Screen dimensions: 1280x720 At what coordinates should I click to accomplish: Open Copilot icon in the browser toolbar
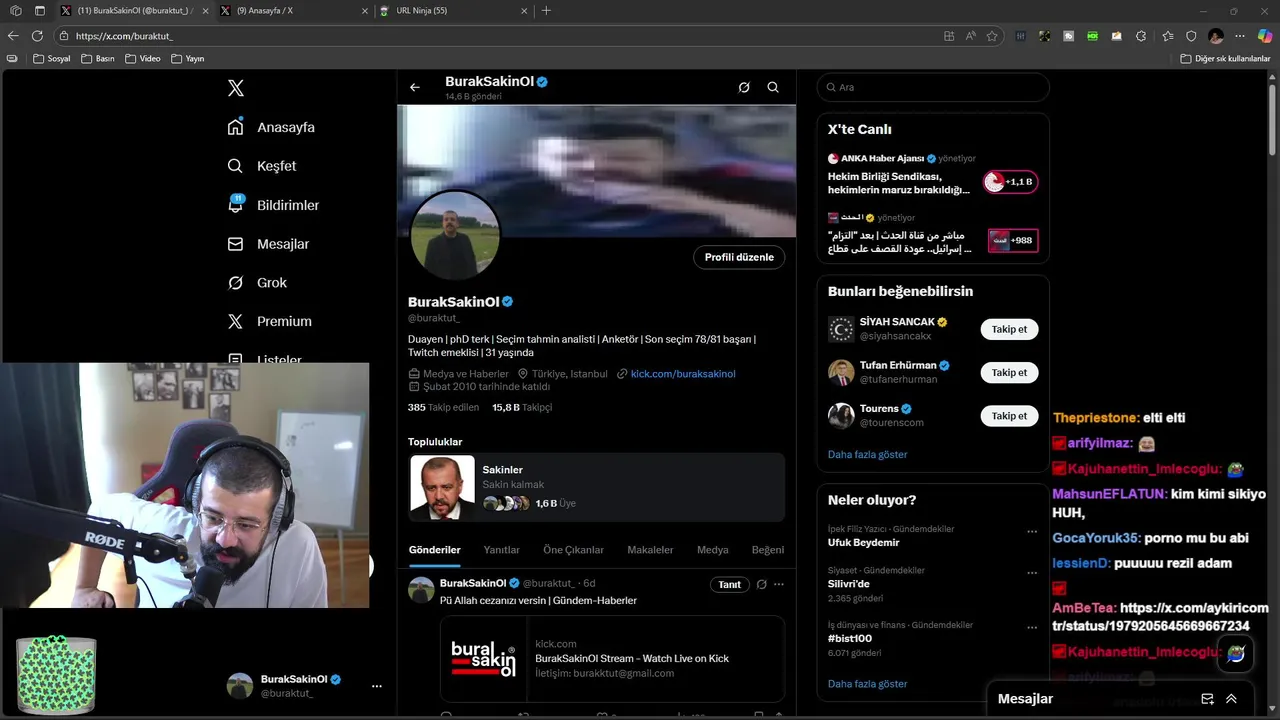coord(1265,36)
